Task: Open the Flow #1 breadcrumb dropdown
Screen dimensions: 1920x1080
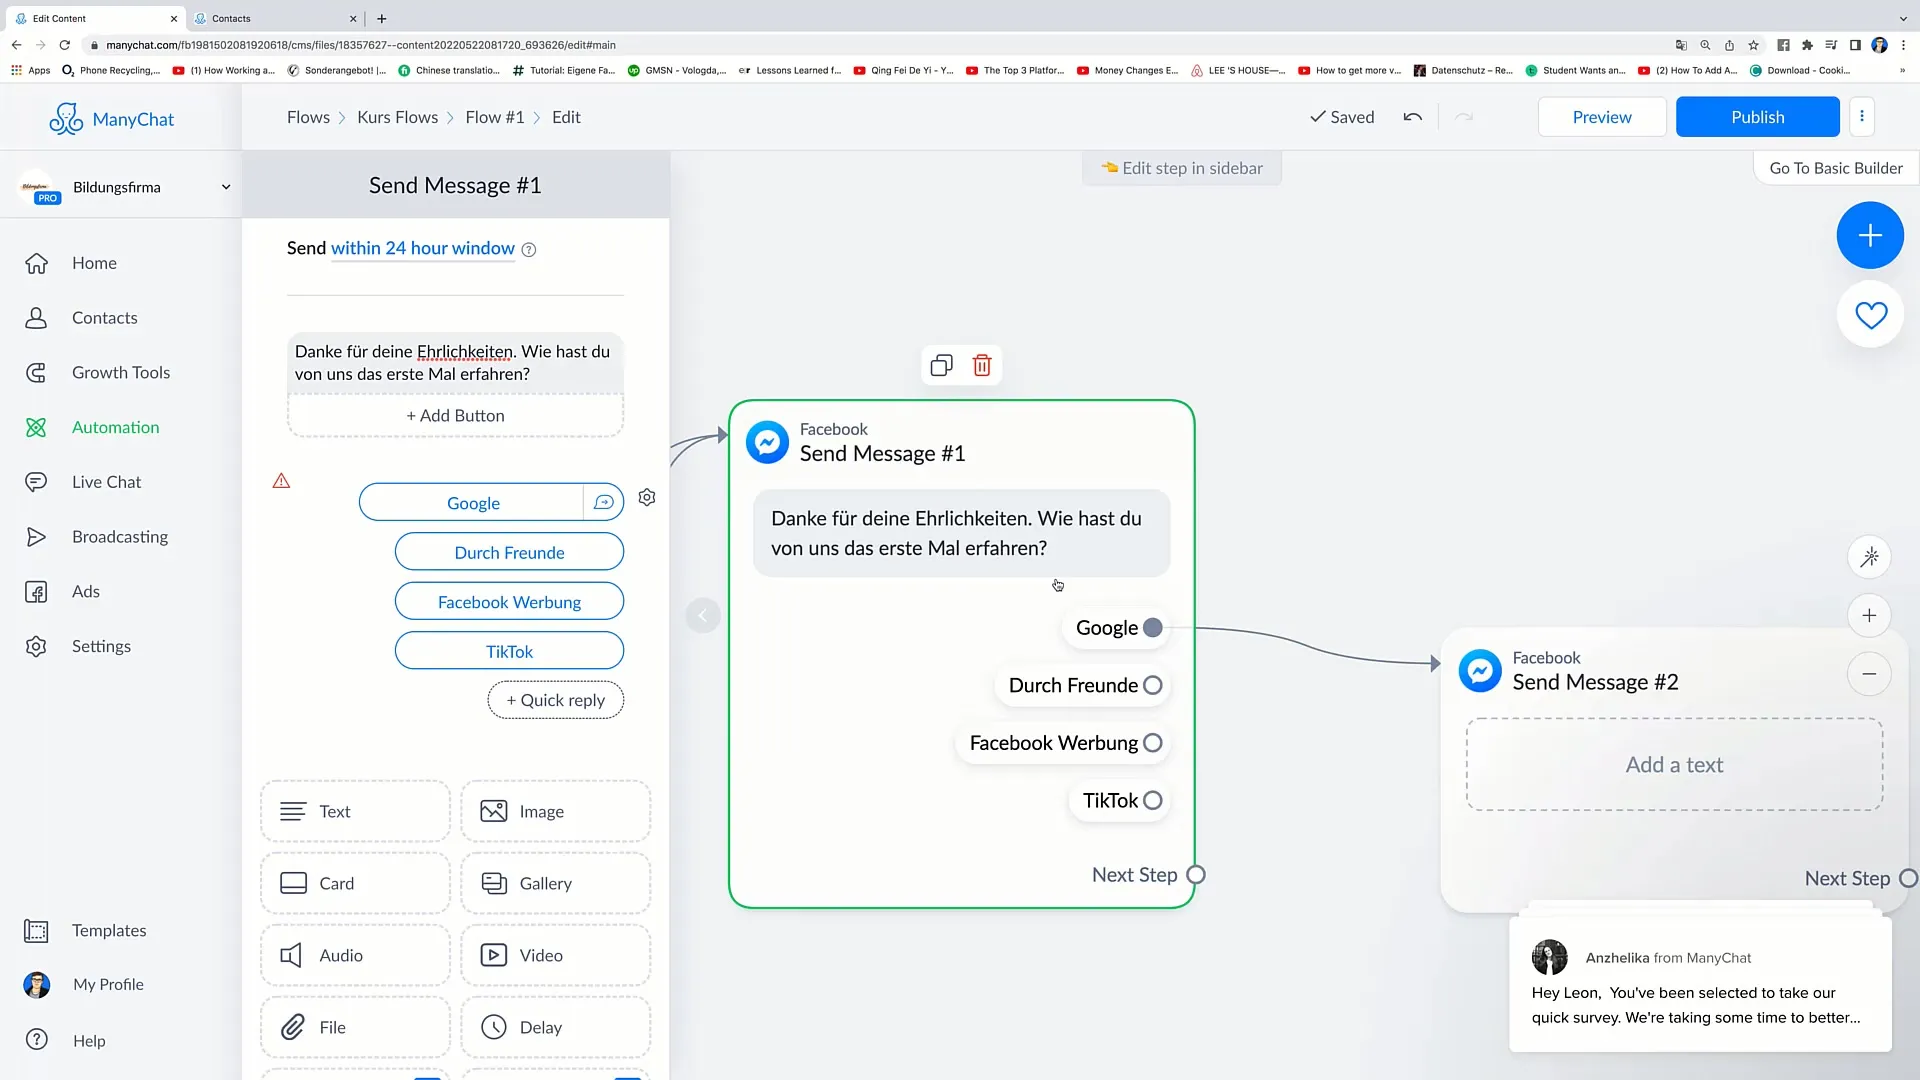Action: pyautogui.click(x=495, y=116)
